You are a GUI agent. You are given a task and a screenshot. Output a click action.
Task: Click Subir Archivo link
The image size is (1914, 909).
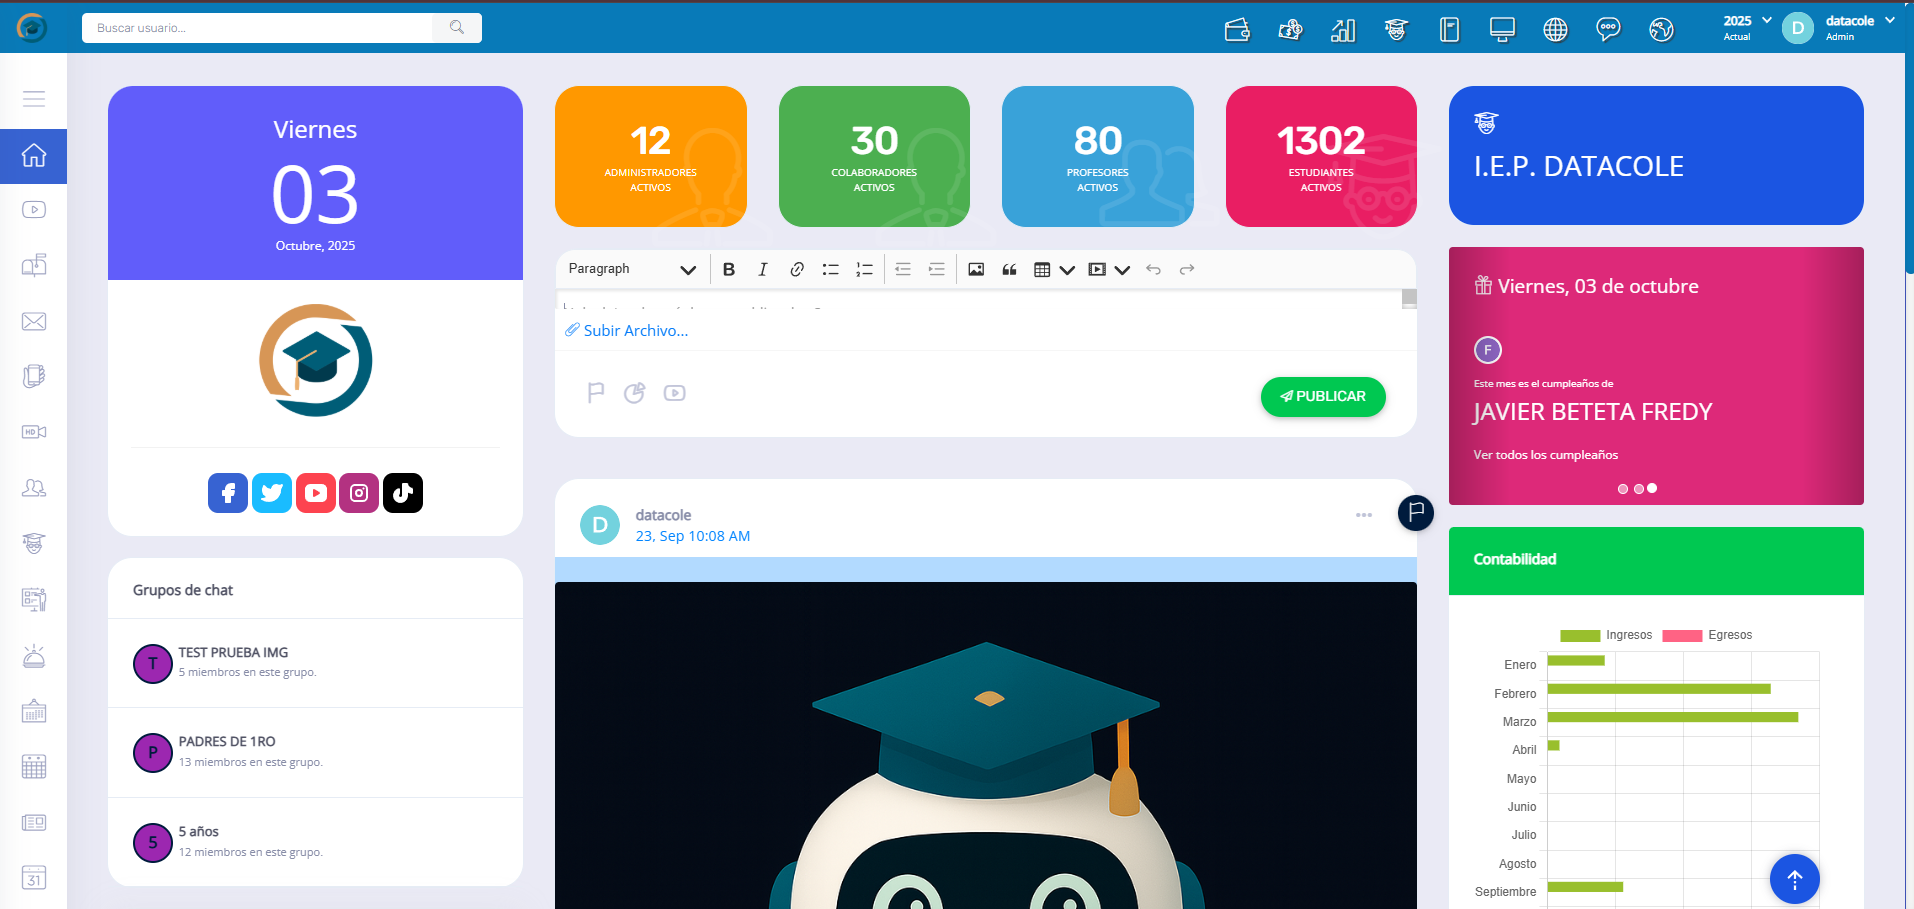point(627,330)
